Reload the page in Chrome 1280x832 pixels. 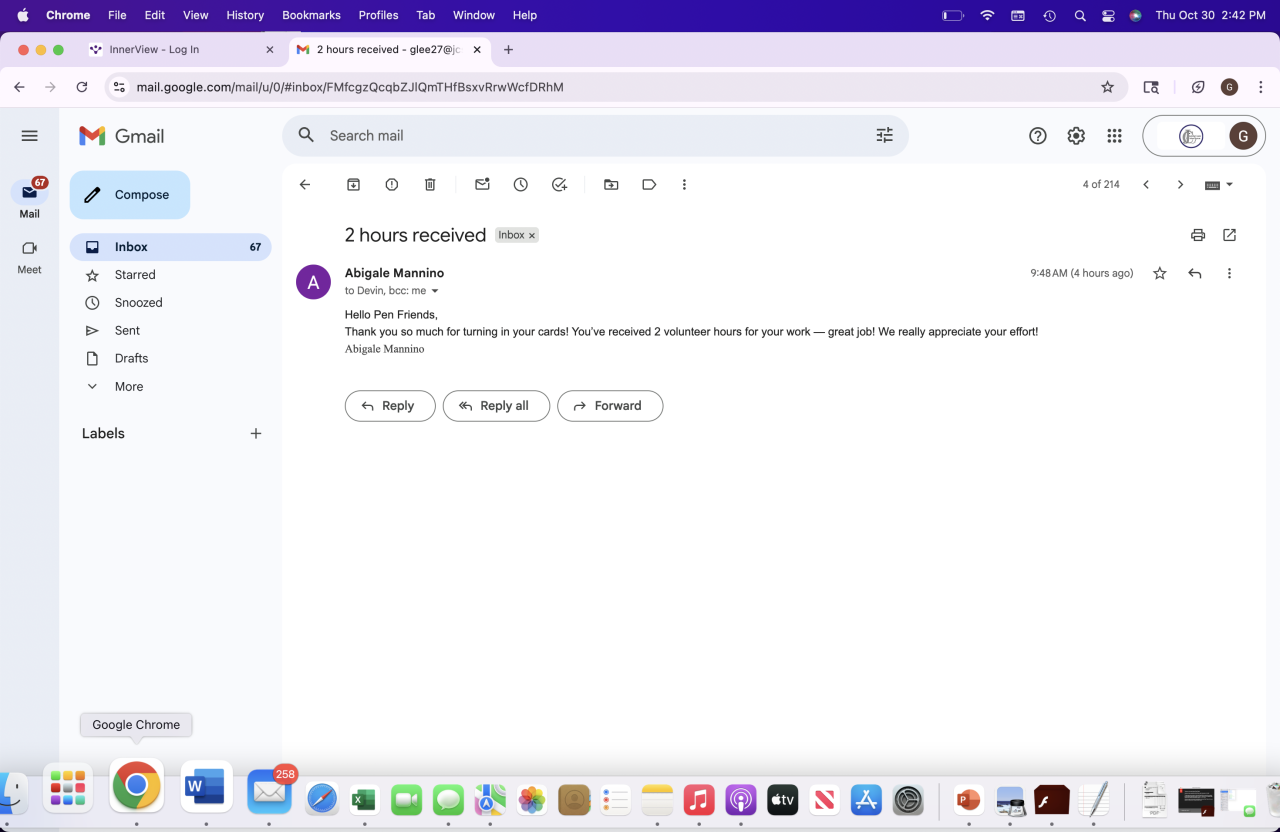click(82, 87)
